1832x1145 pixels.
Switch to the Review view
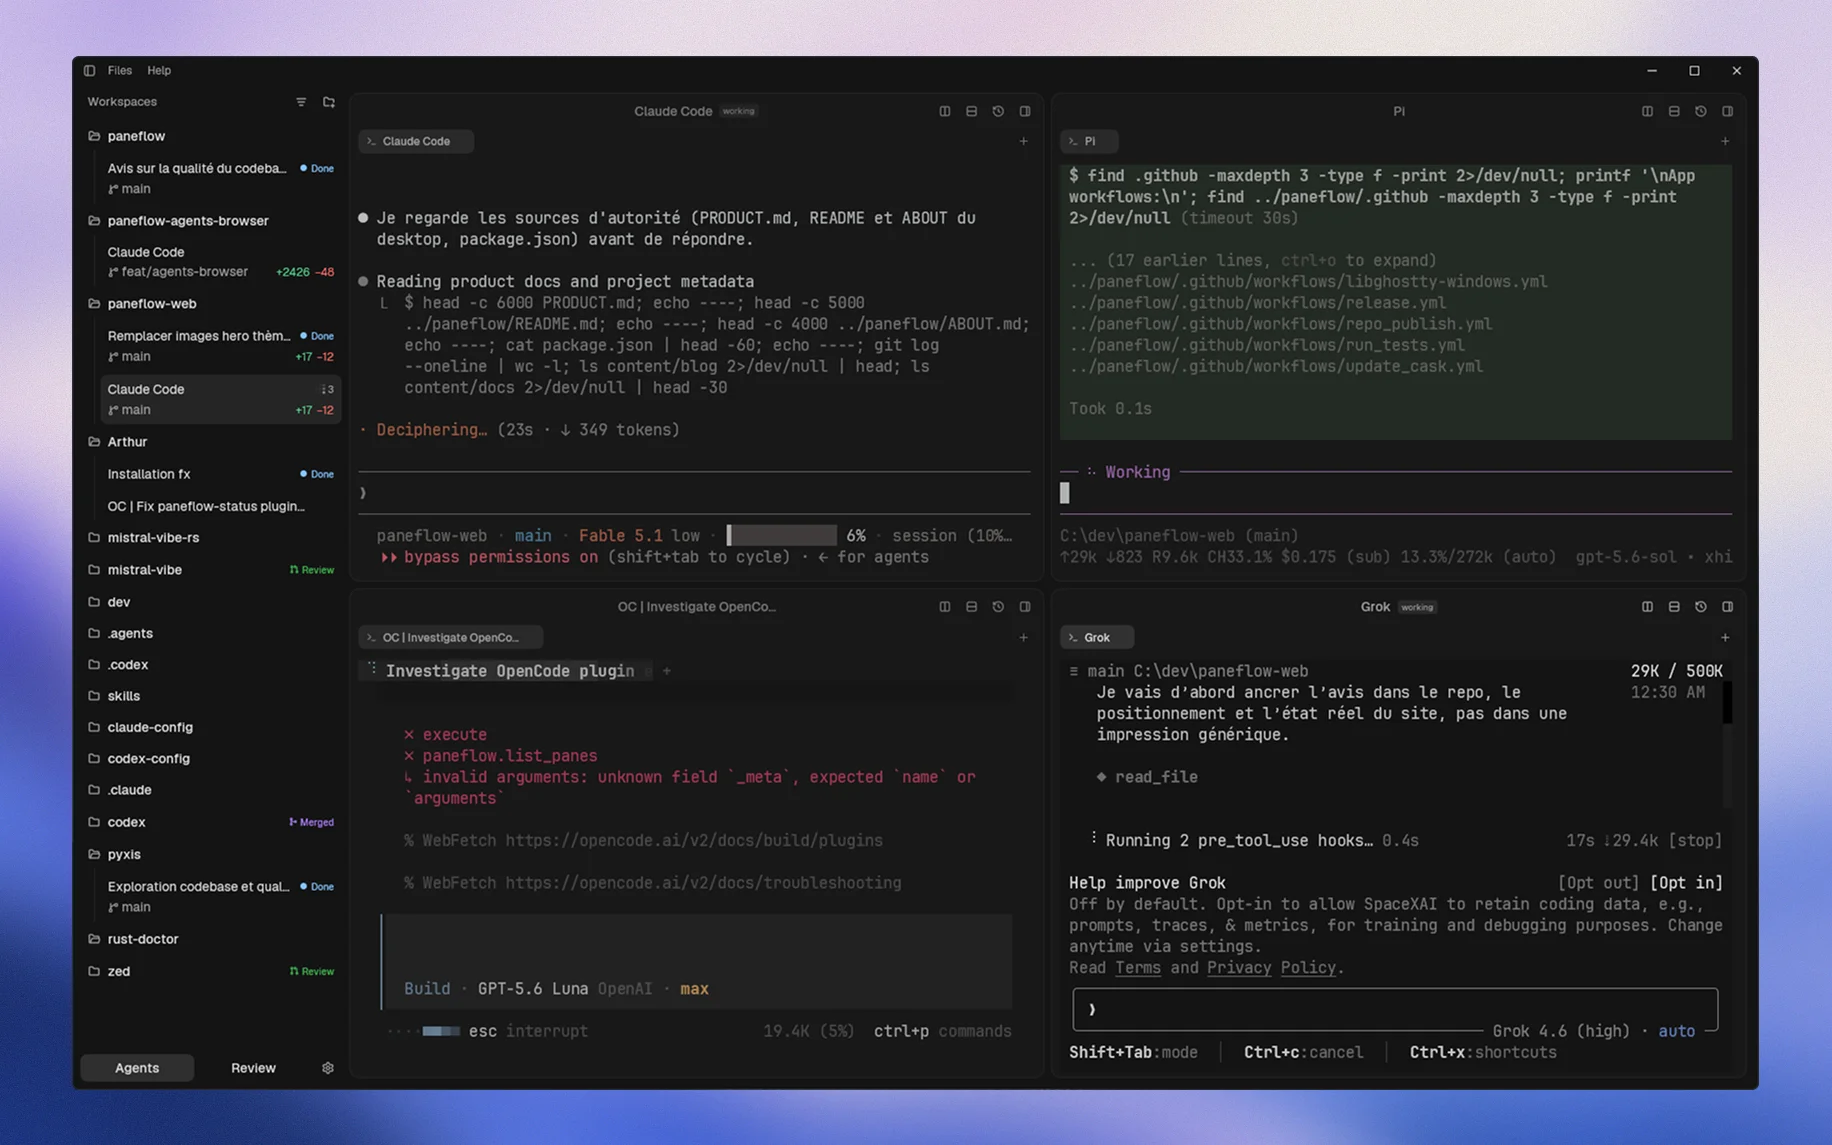click(253, 1068)
